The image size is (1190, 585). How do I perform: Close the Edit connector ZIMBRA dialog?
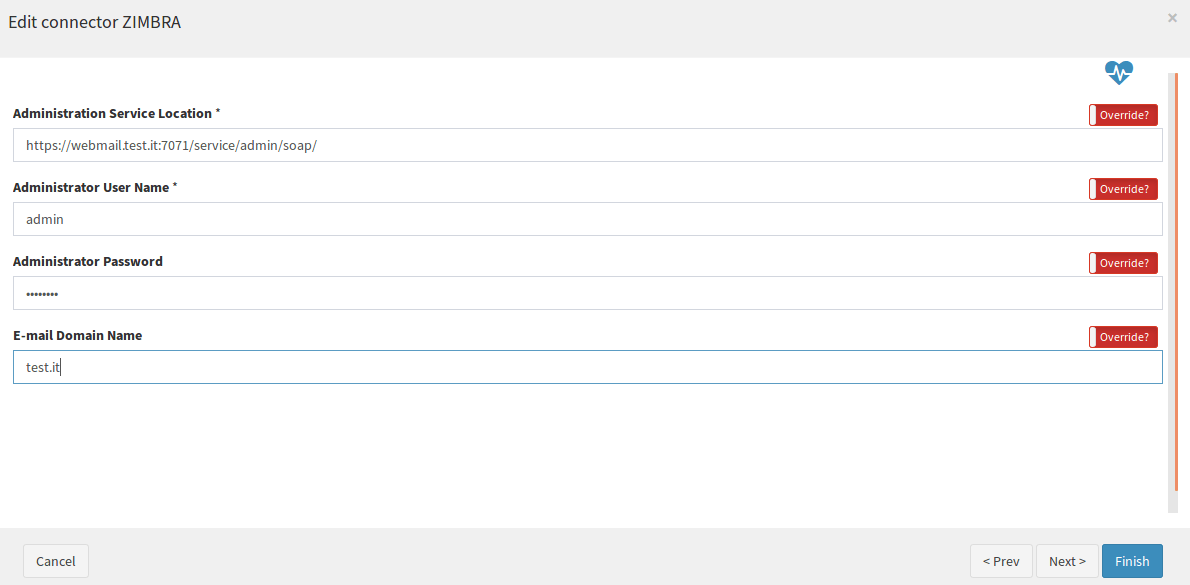(1172, 18)
